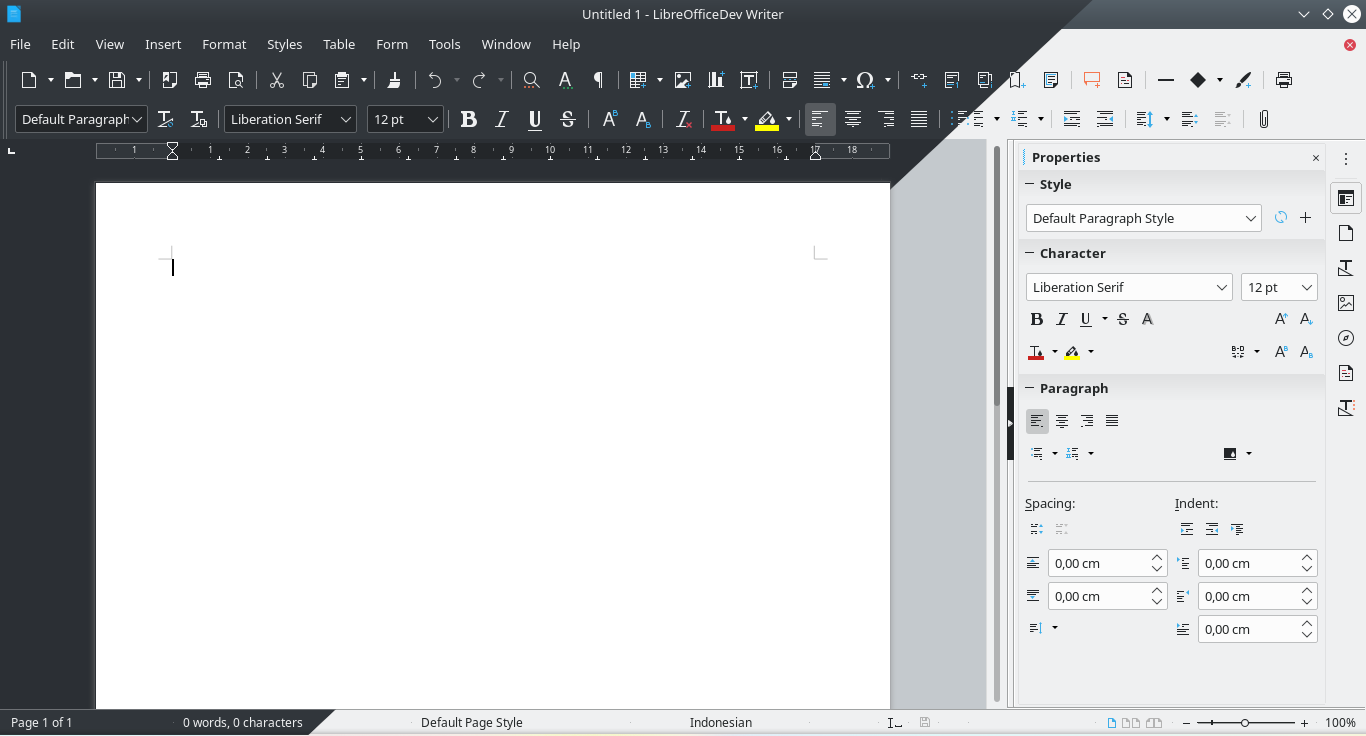
Task: Collapse the Character section in Properties
Action: click(1029, 253)
